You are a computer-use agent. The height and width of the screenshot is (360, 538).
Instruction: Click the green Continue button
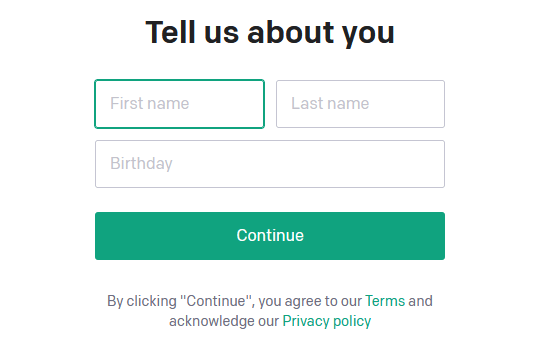270,236
